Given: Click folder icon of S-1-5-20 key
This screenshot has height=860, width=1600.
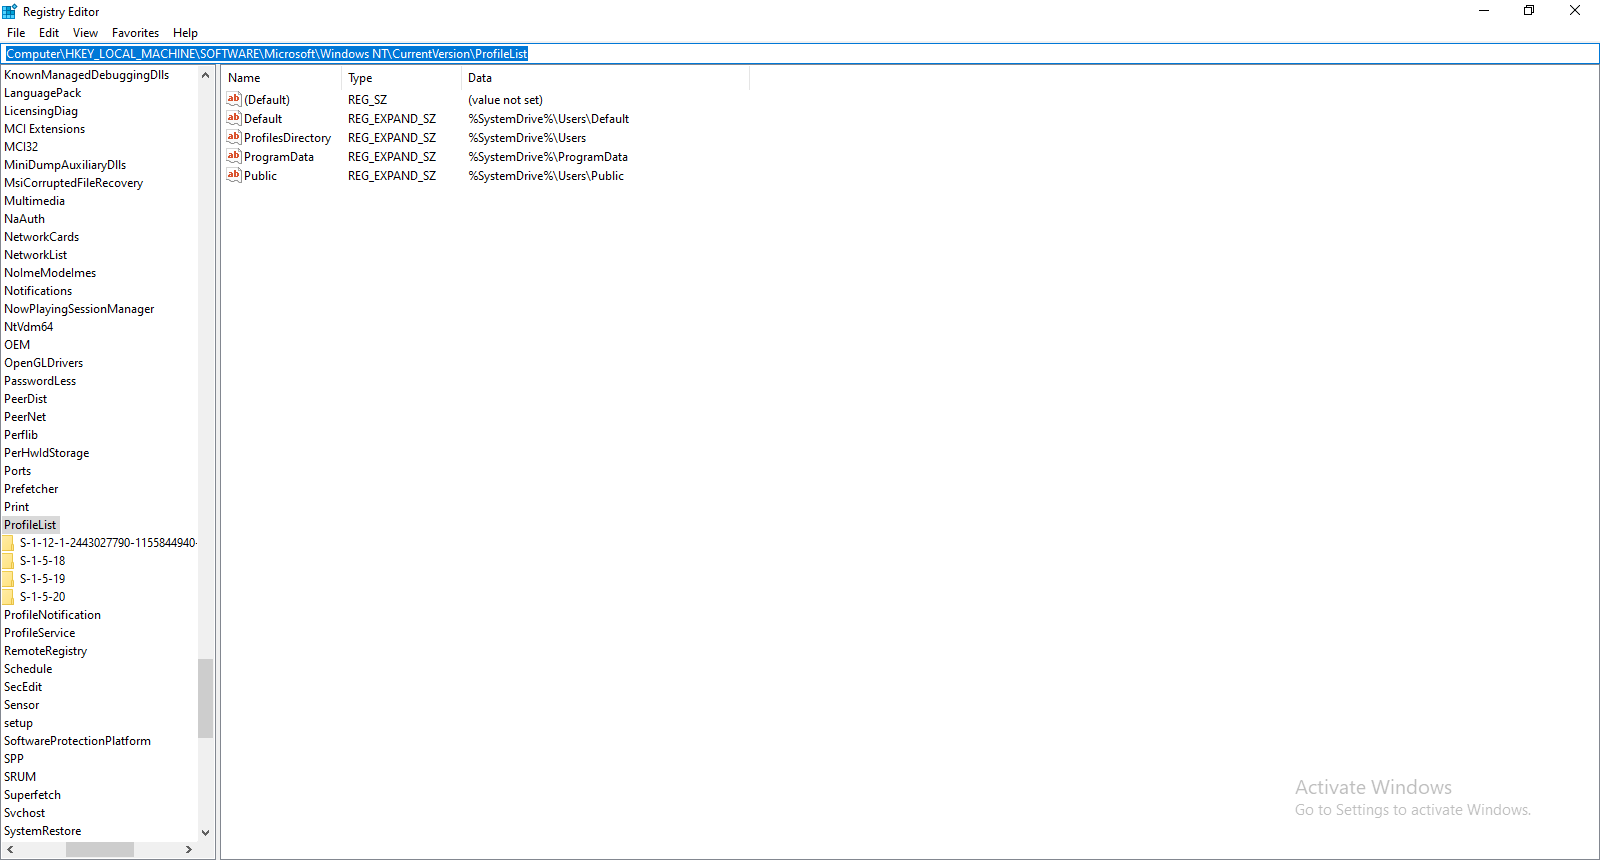Looking at the screenshot, I should point(8,597).
